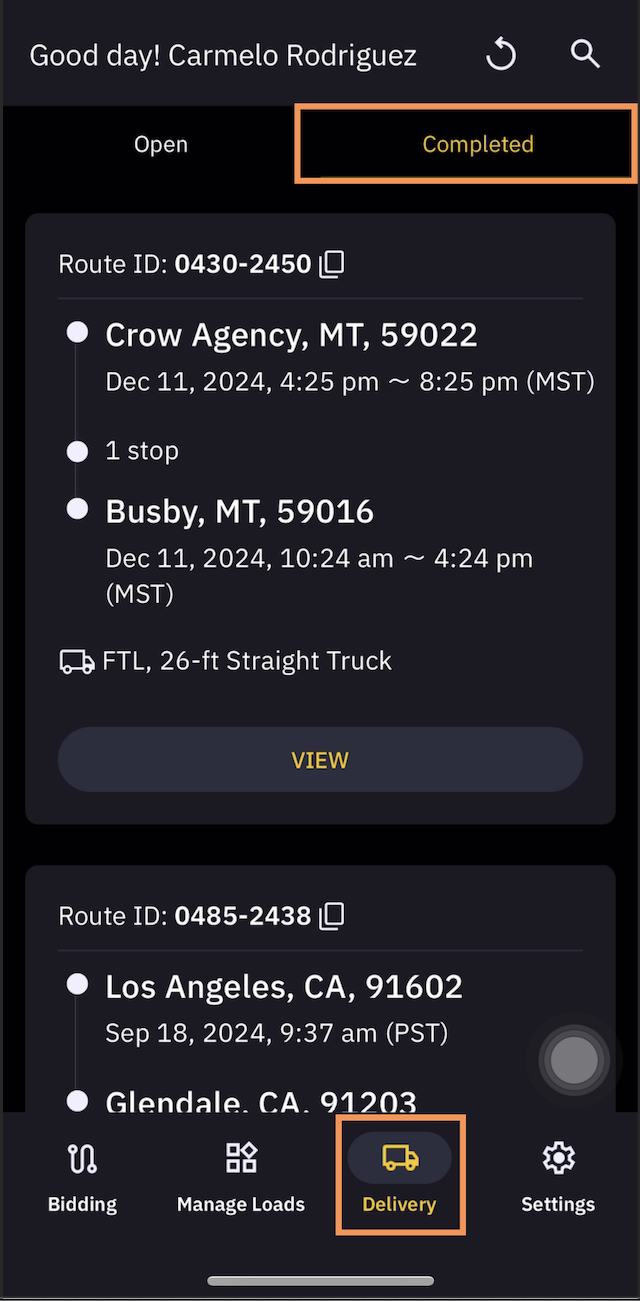This screenshot has height=1301, width=640.
Task: Tap the FTL truck icon on route card
Action: pos(77,660)
